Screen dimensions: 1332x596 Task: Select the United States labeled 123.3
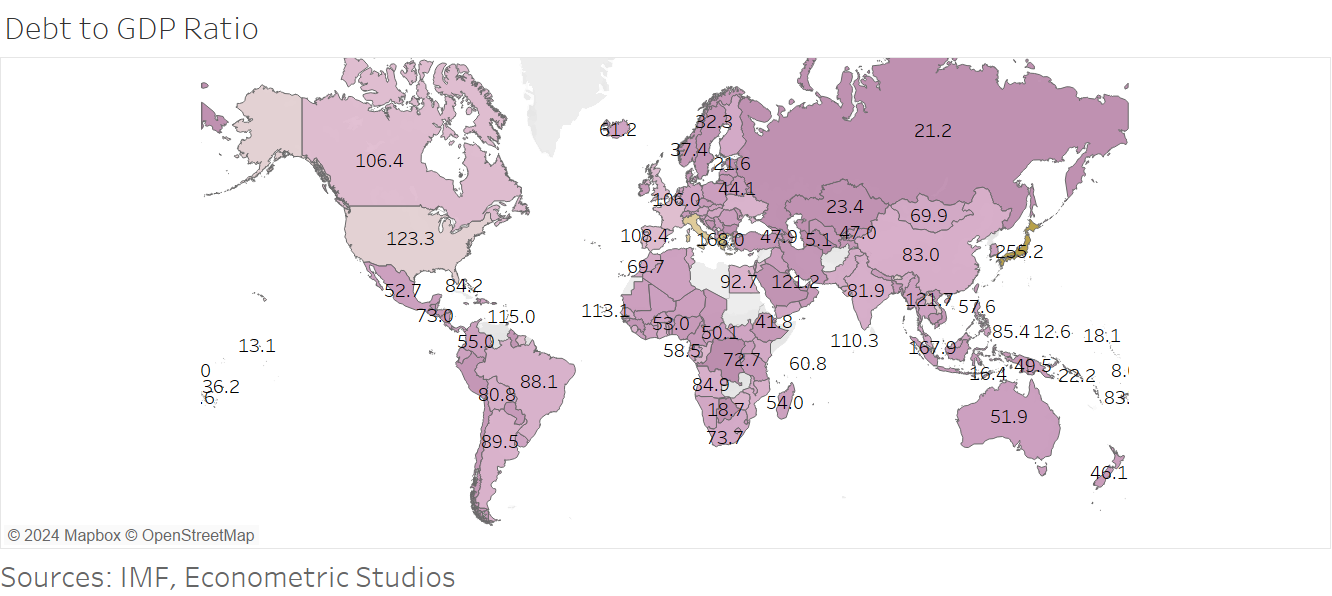click(x=410, y=239)
